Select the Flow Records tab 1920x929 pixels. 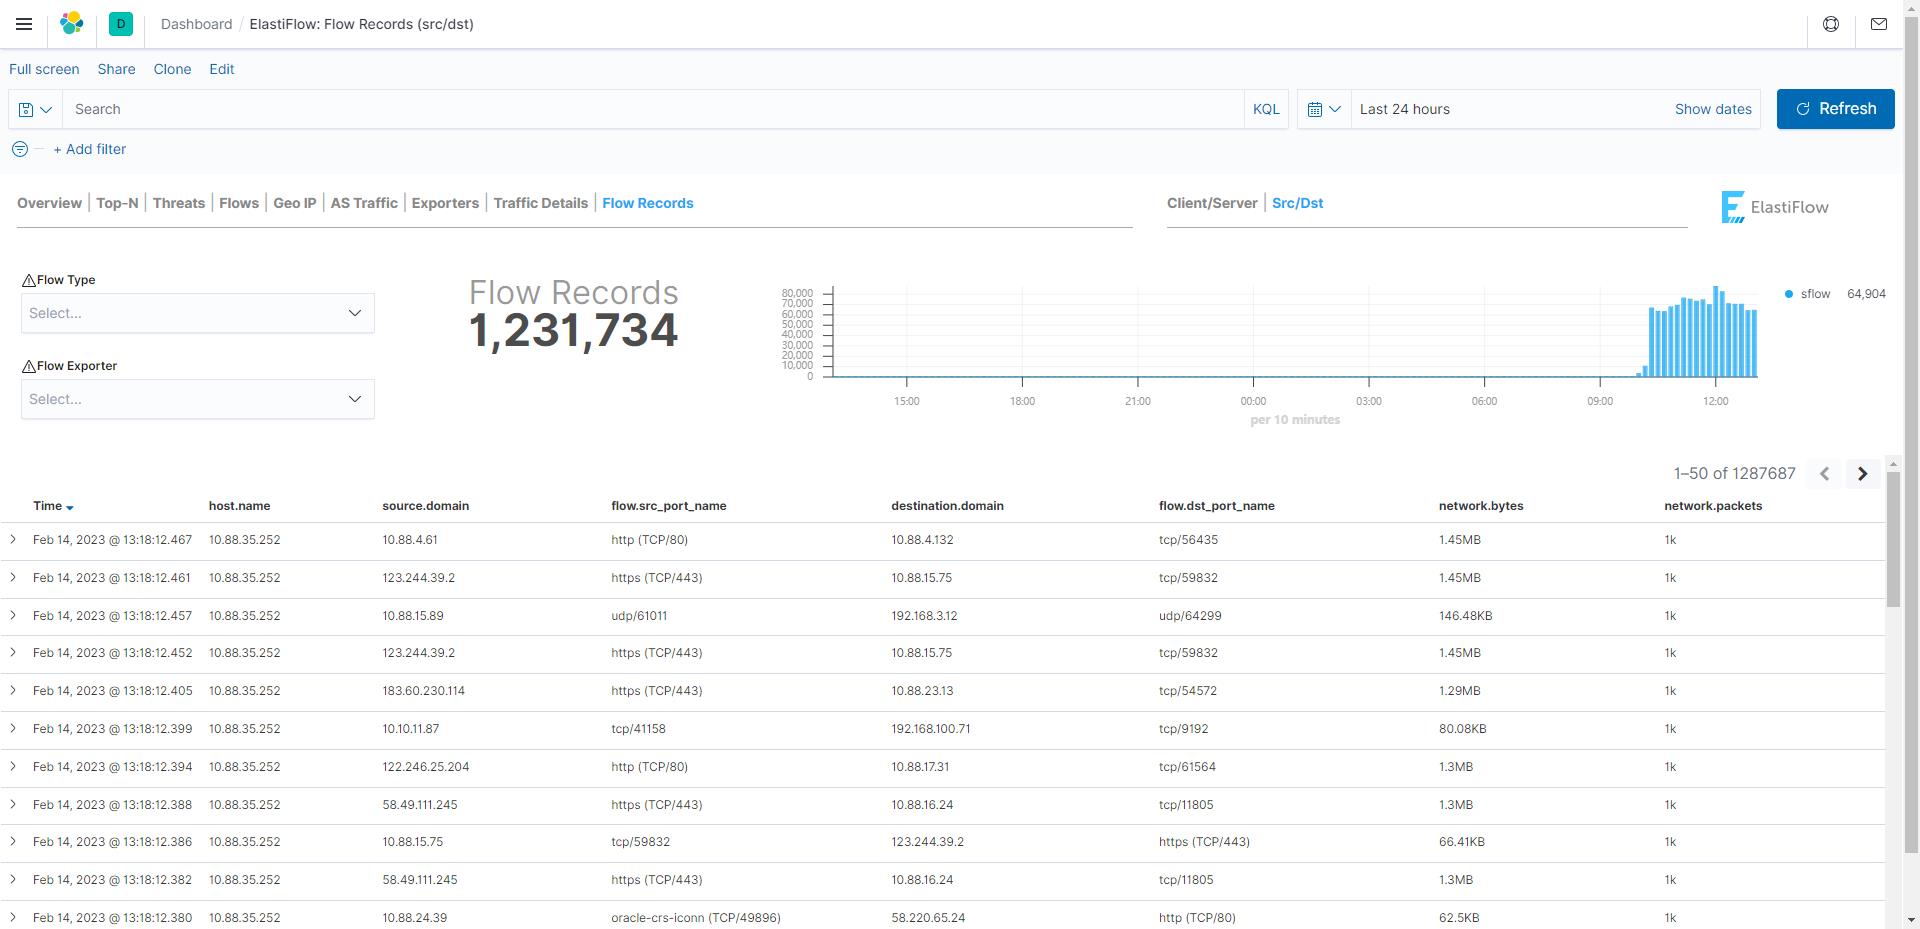click(648, 203)
